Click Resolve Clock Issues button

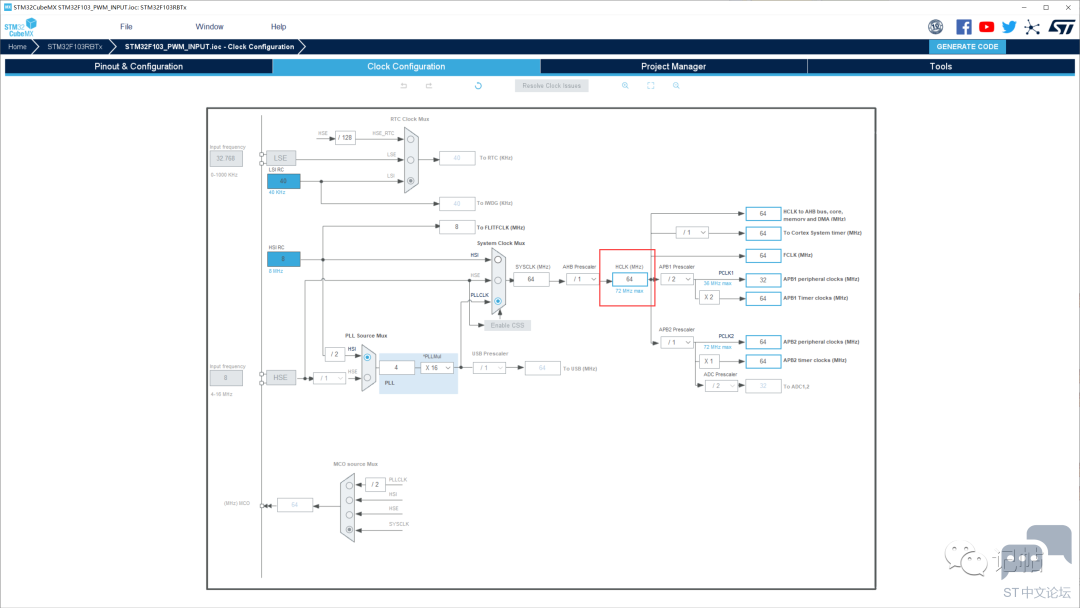[552, 85]
